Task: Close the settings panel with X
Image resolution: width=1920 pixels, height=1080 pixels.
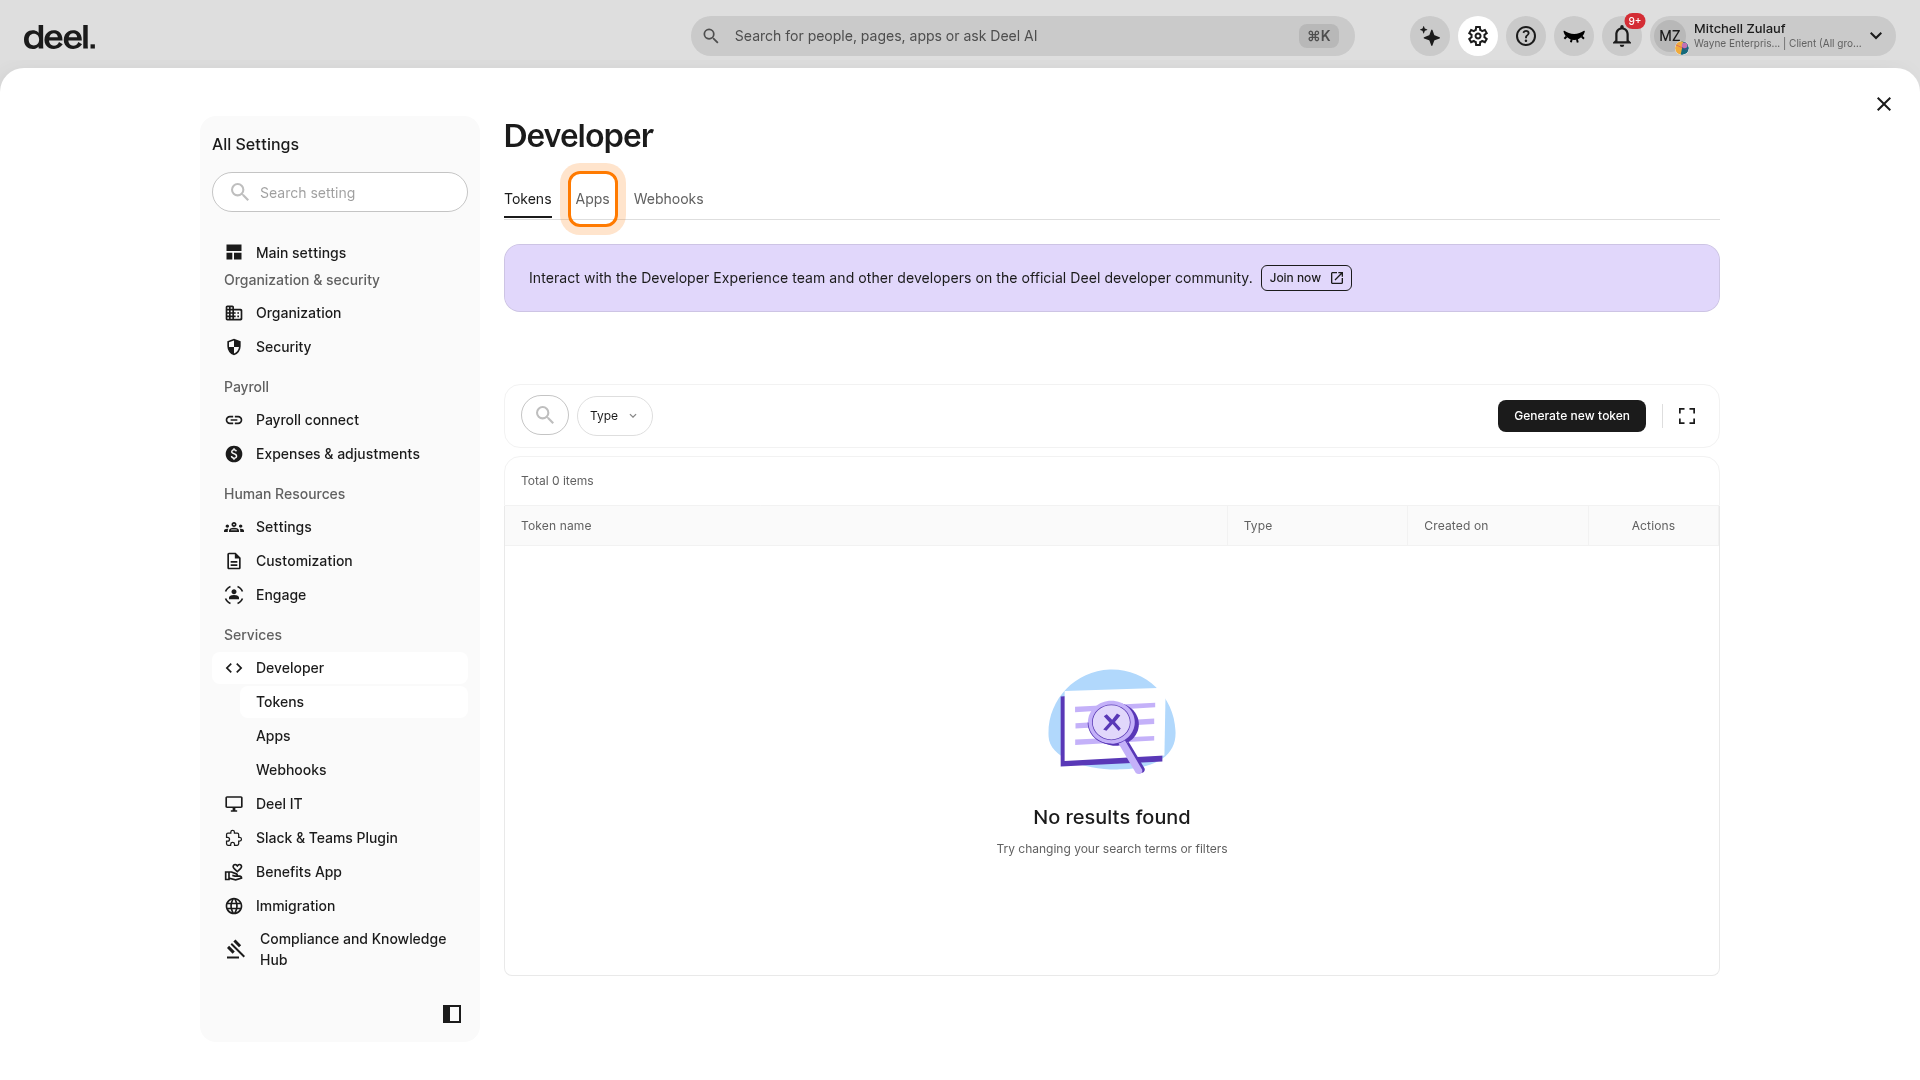Action: (x=1884, y=104)
